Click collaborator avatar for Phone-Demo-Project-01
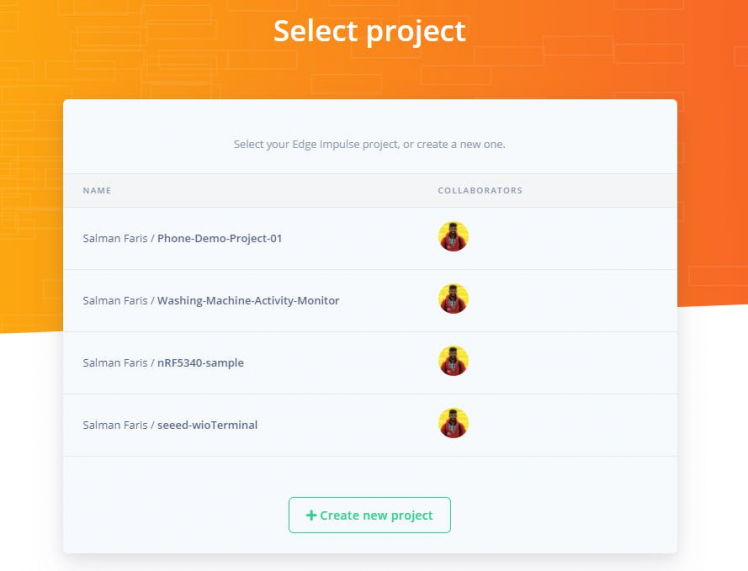The image size is (748, 571). pos(453,237)
